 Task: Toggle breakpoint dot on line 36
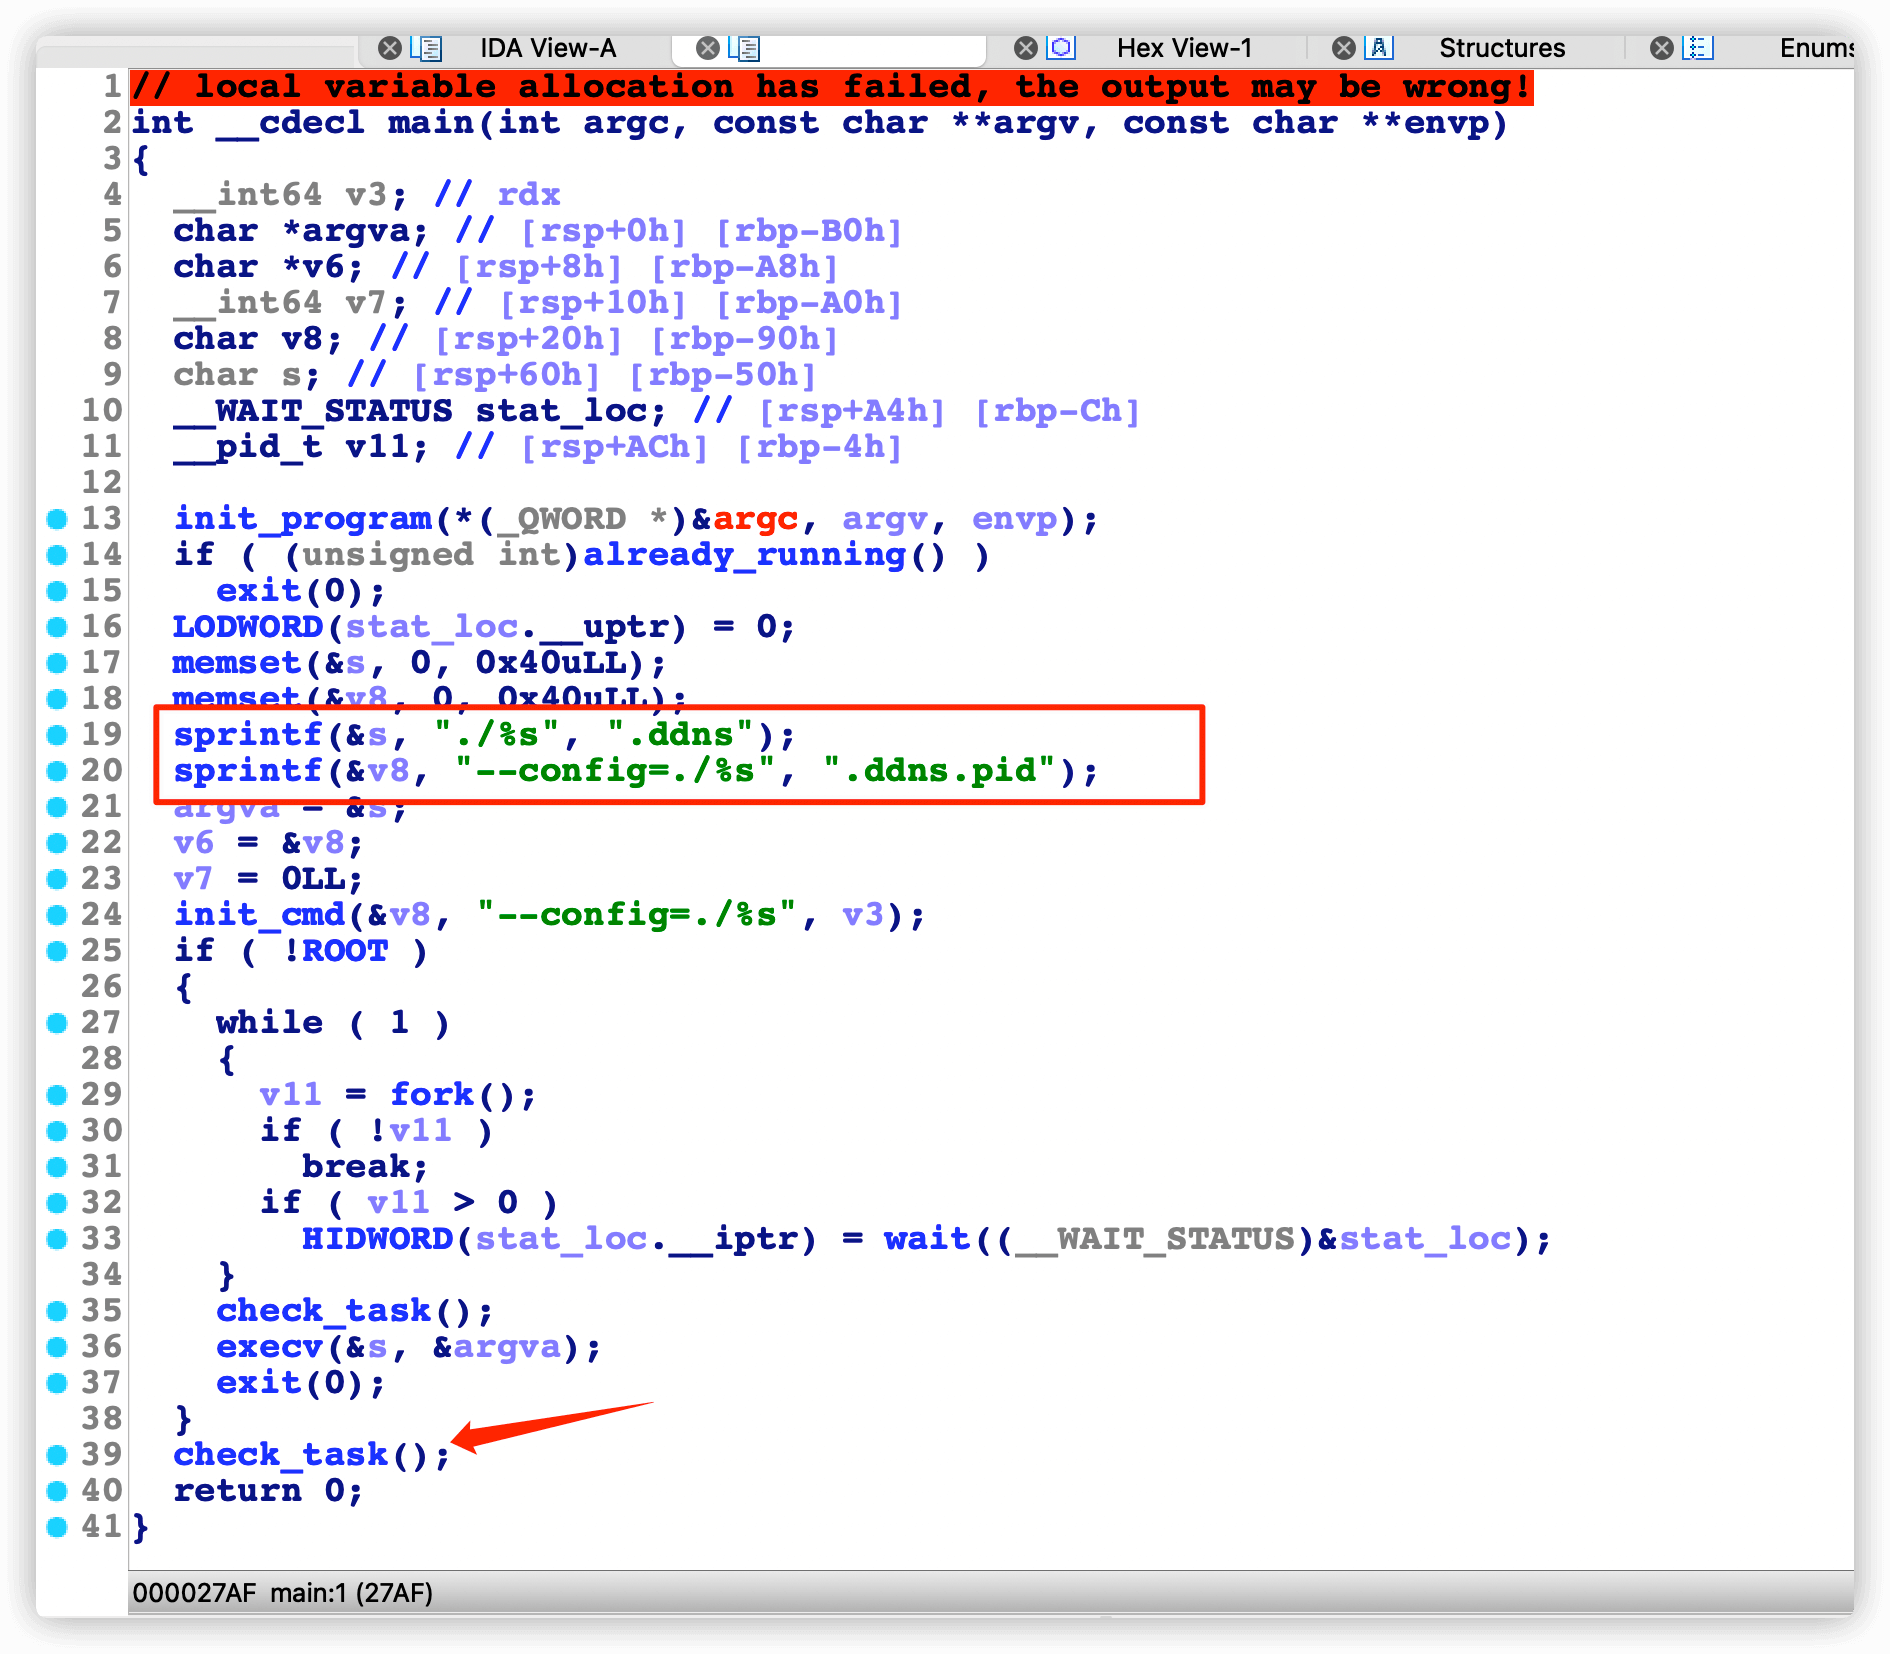pyautogui.click(x=57, y=1346)
